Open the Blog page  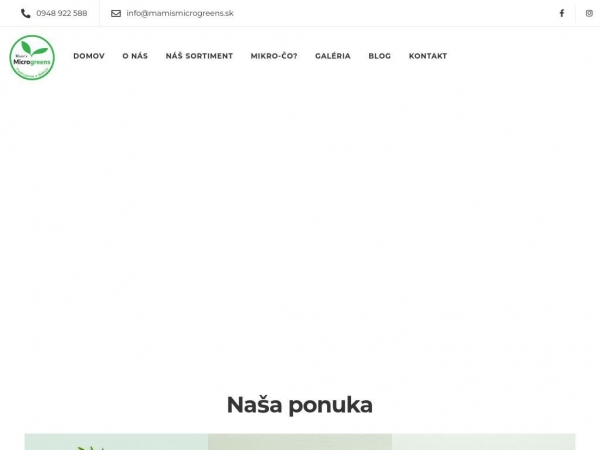pyautogui.click(x=379, y=56)
